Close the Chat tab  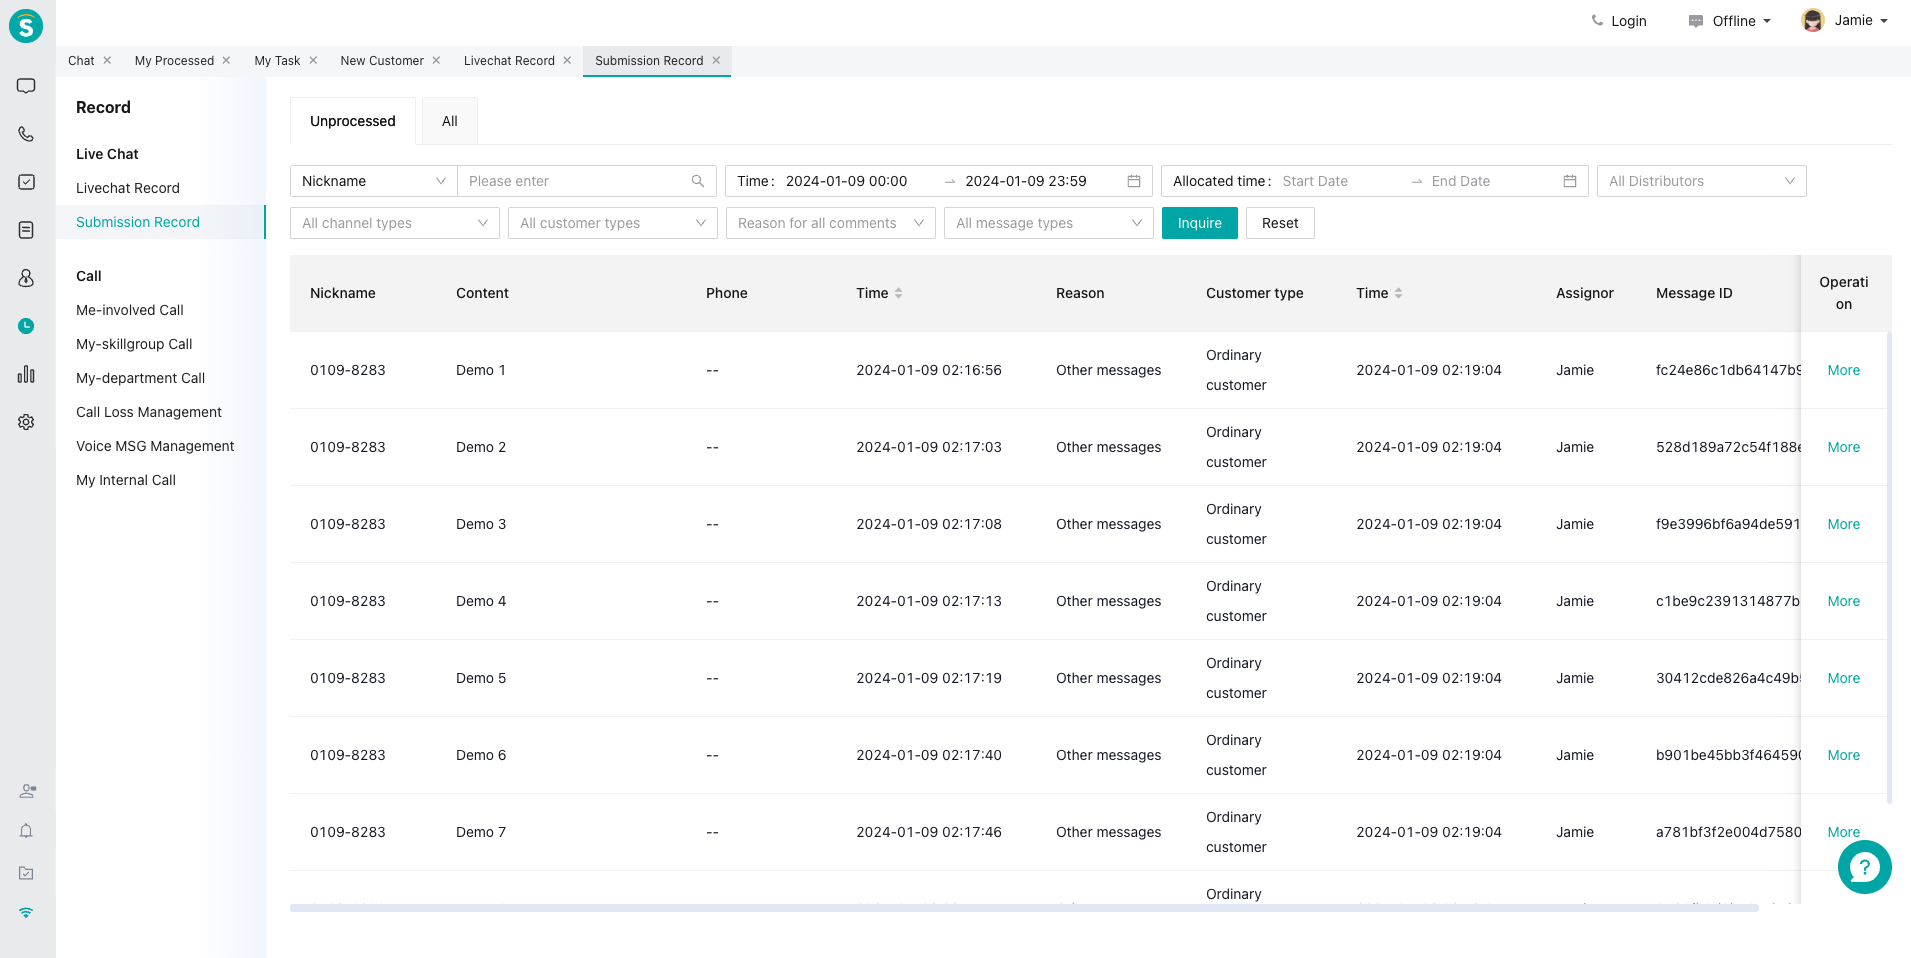pos(107,60)
